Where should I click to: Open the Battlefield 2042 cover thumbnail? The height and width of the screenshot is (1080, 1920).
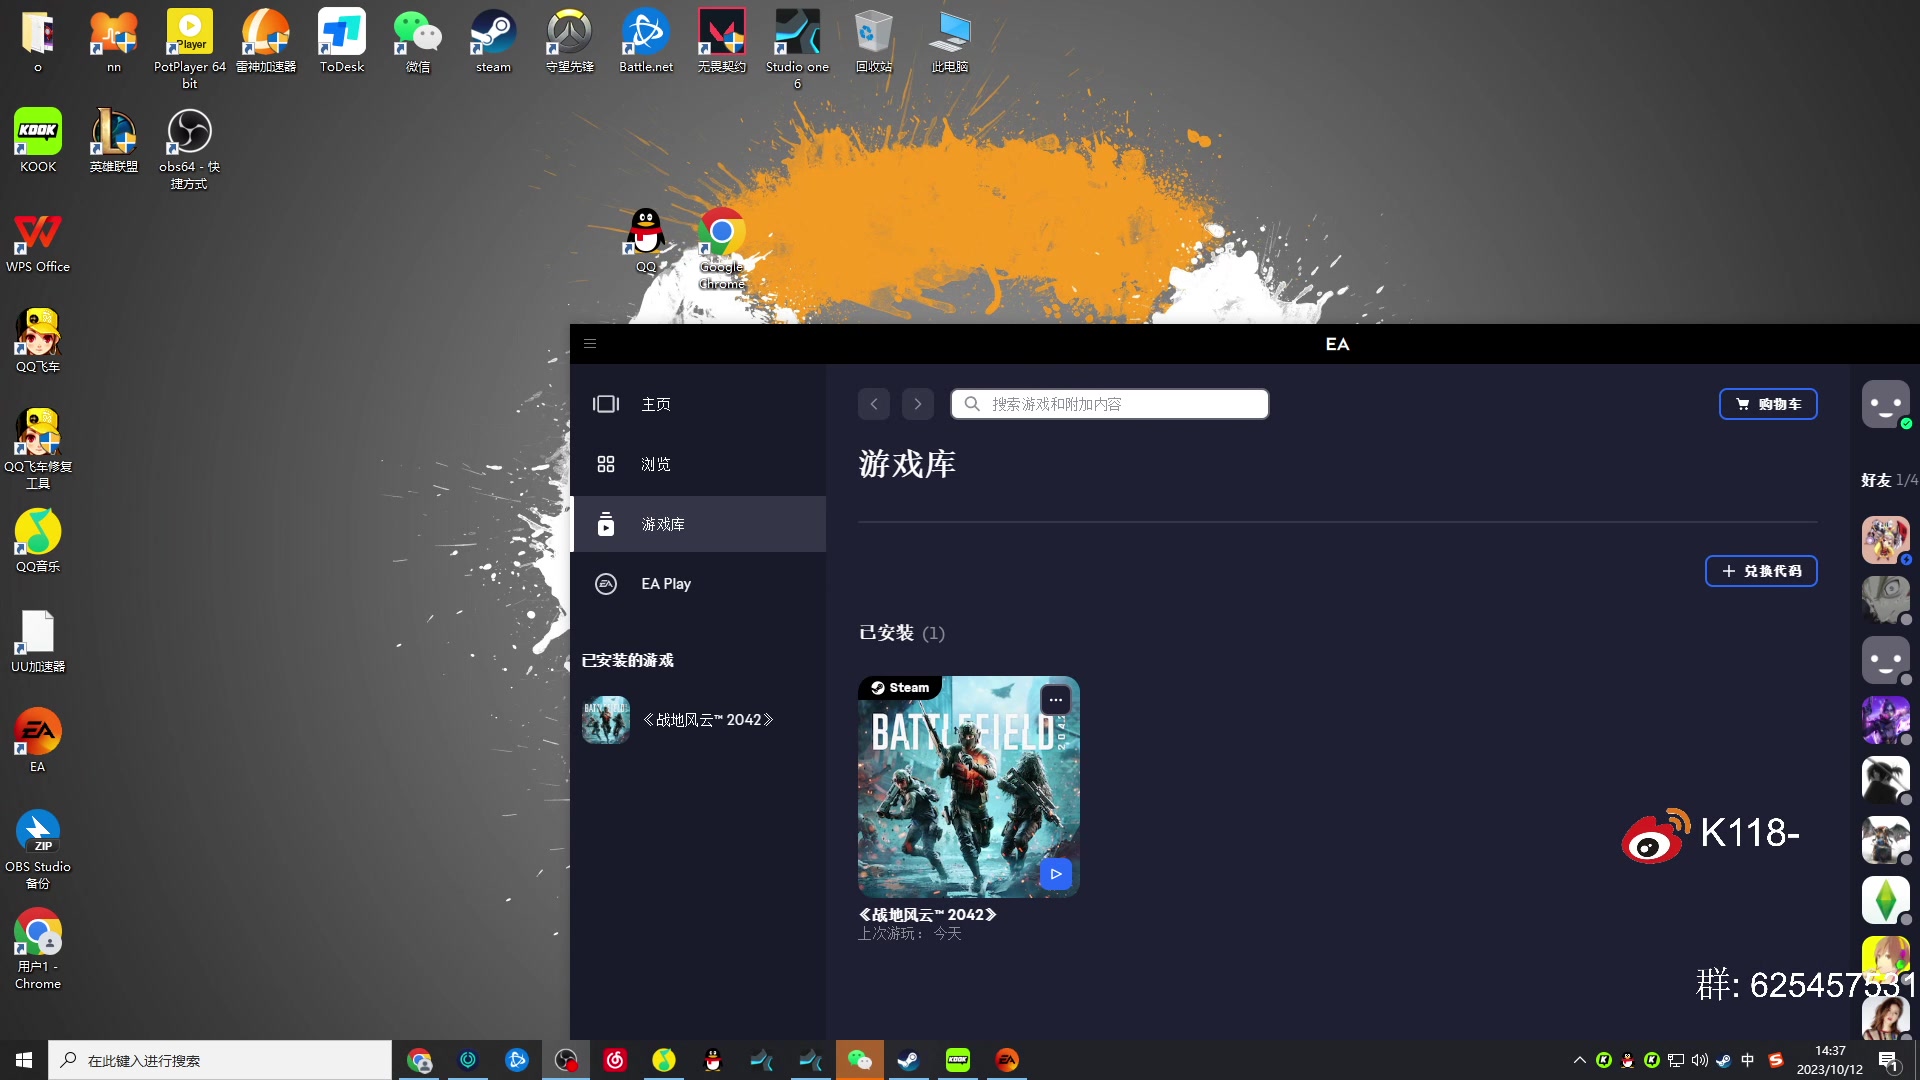coord(968,787)
